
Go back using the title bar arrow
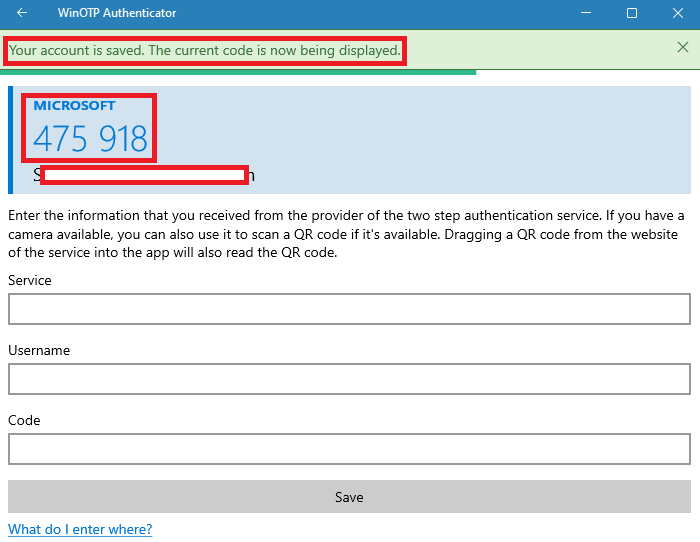point(22,13)
